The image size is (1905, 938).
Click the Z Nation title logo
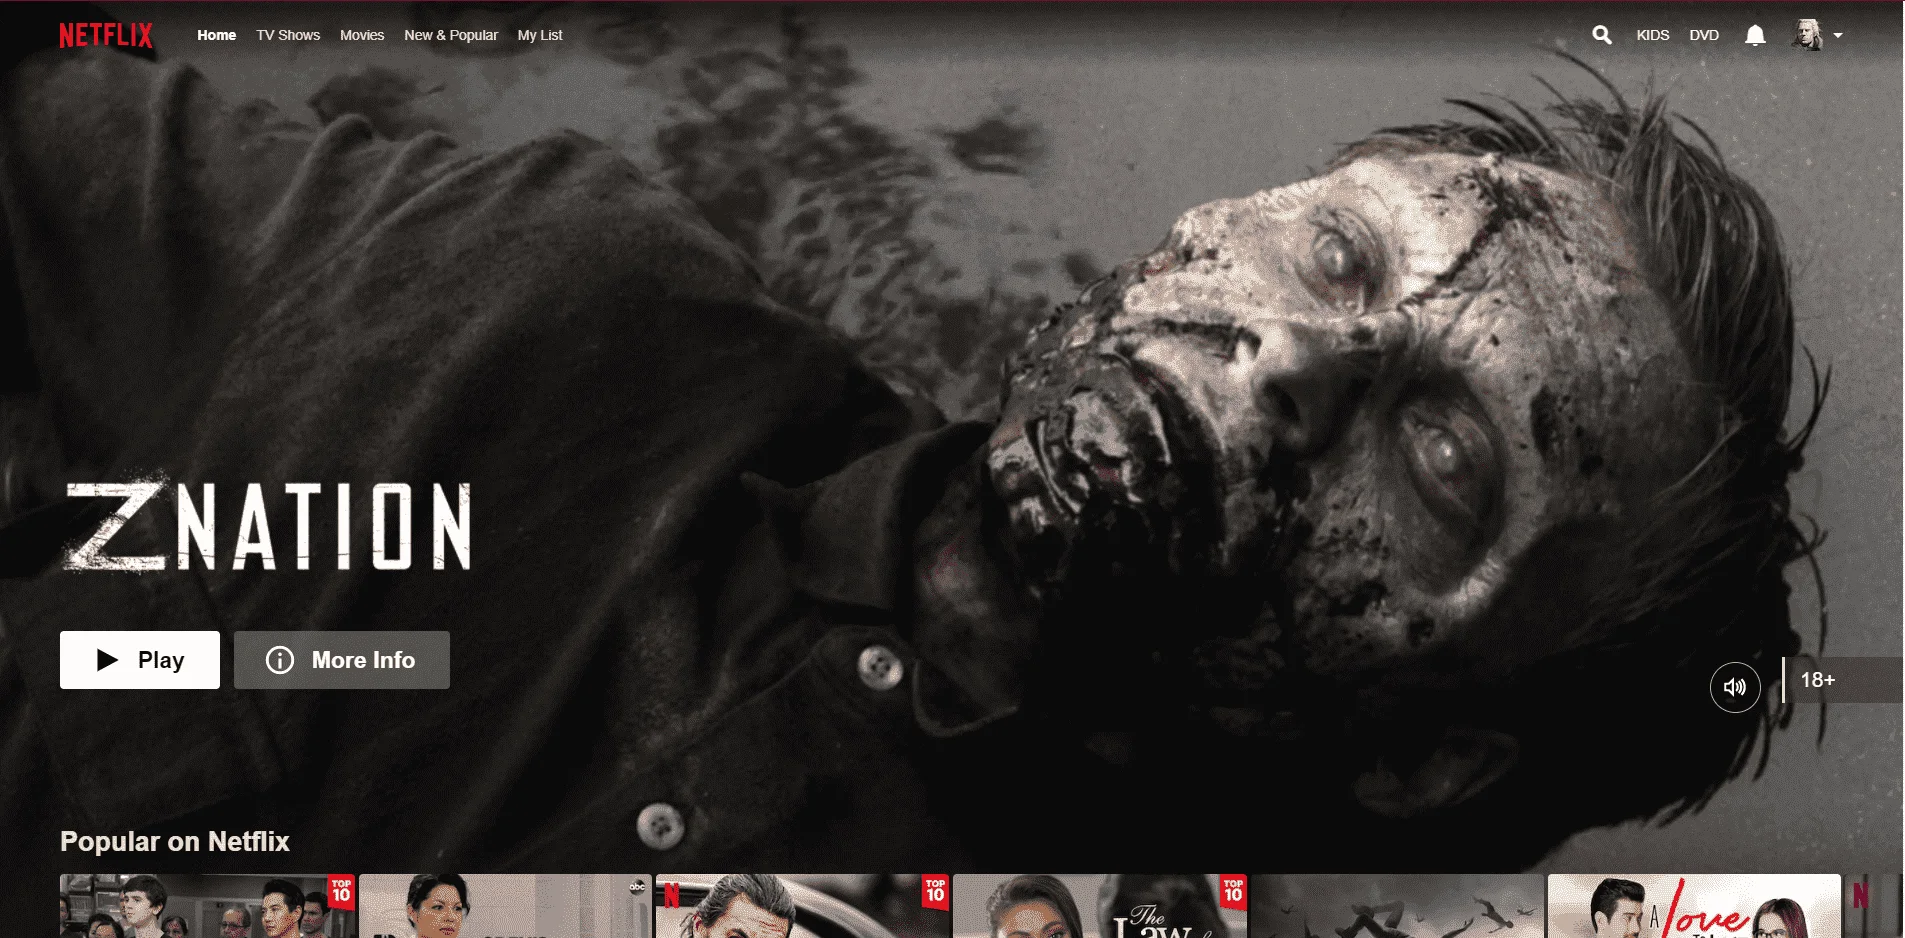point(267,523)
